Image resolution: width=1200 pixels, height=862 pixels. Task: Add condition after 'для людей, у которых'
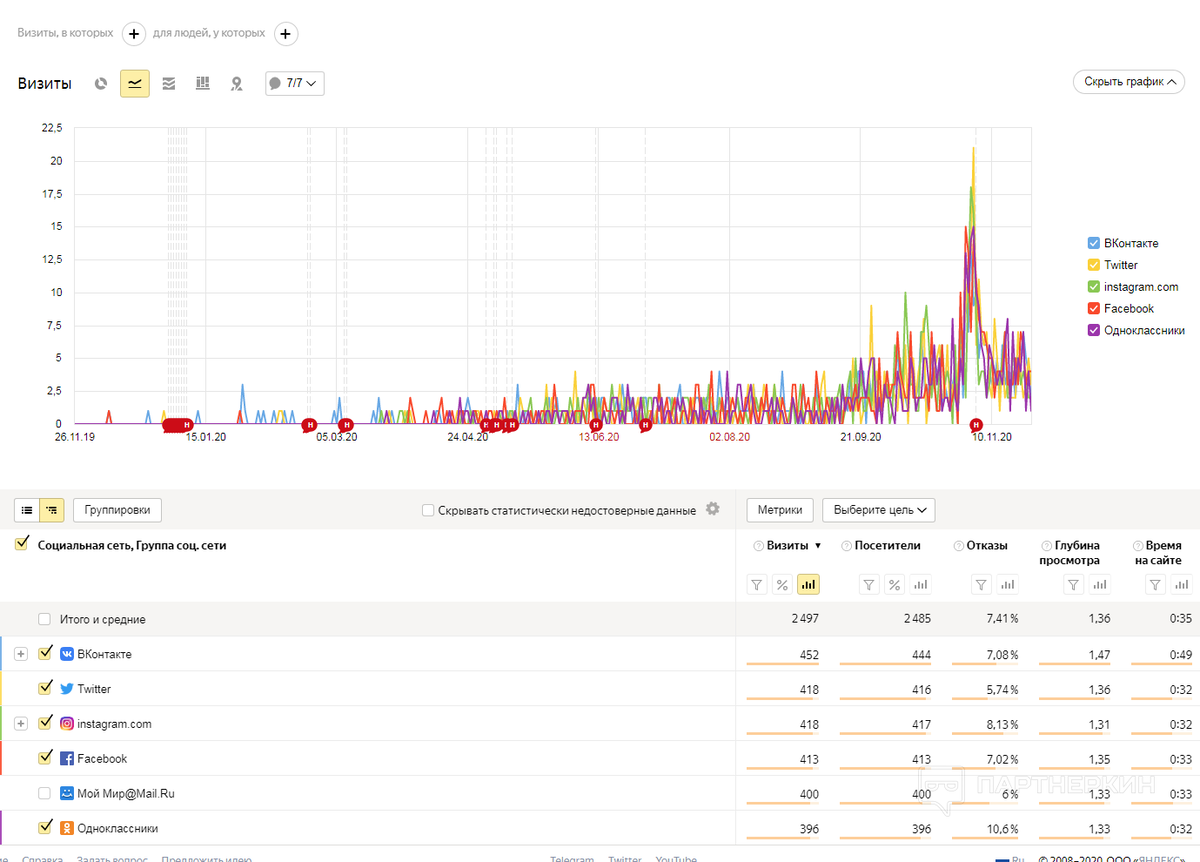point(286,33)
